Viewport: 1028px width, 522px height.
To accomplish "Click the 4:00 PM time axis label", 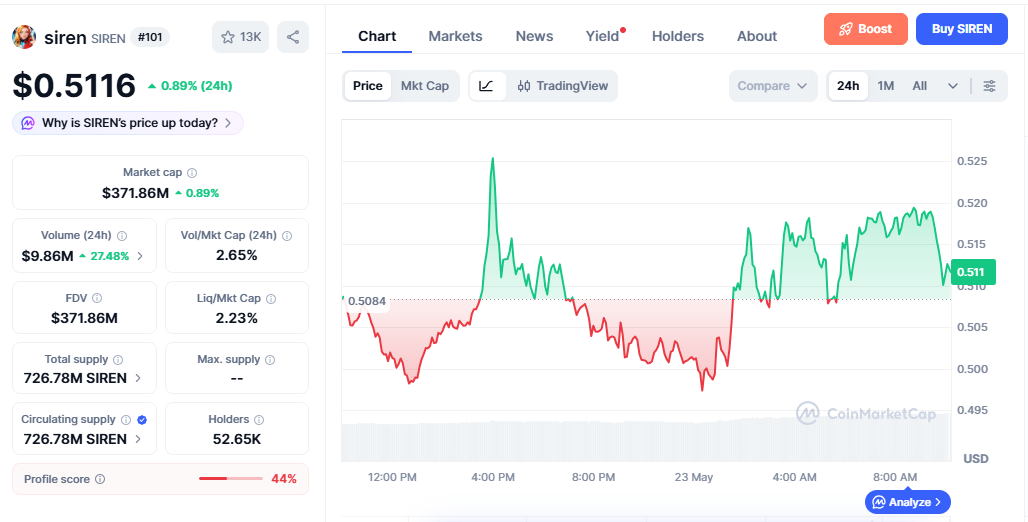I will 493,477.
